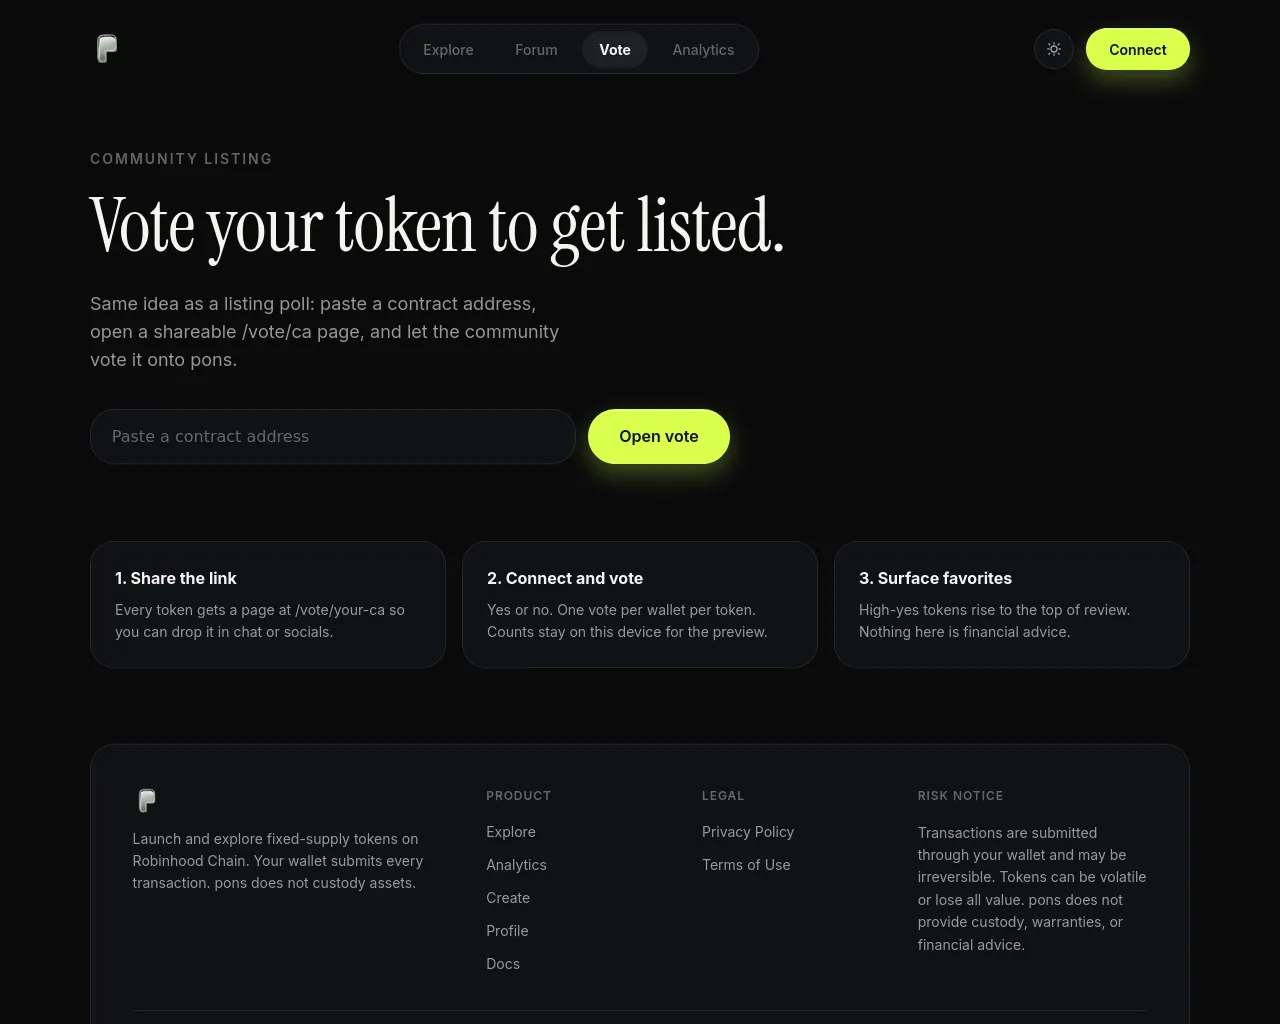The width and height of the screenshot is (1280, 1024).
Task: Go to the Analytics nav tab
Action: pos(703,49)
